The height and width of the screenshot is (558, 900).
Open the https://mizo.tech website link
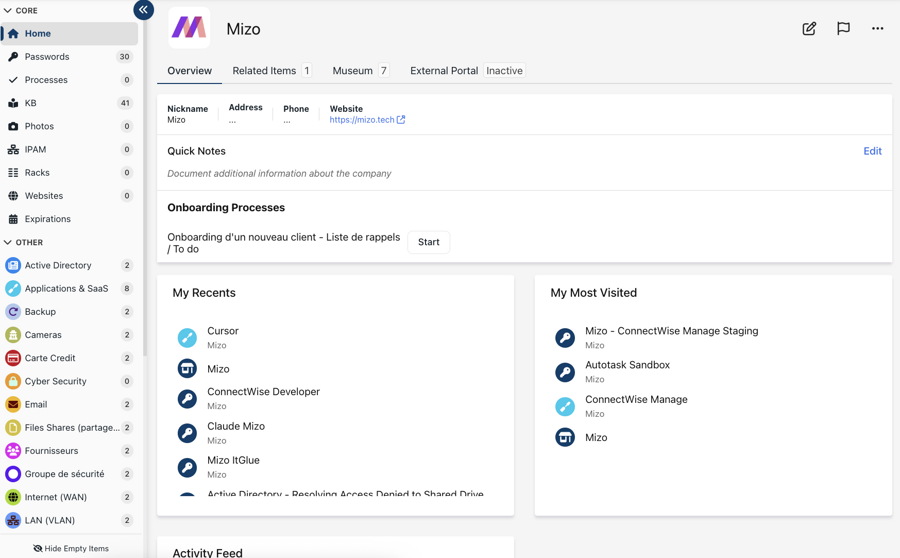point(367,119)
